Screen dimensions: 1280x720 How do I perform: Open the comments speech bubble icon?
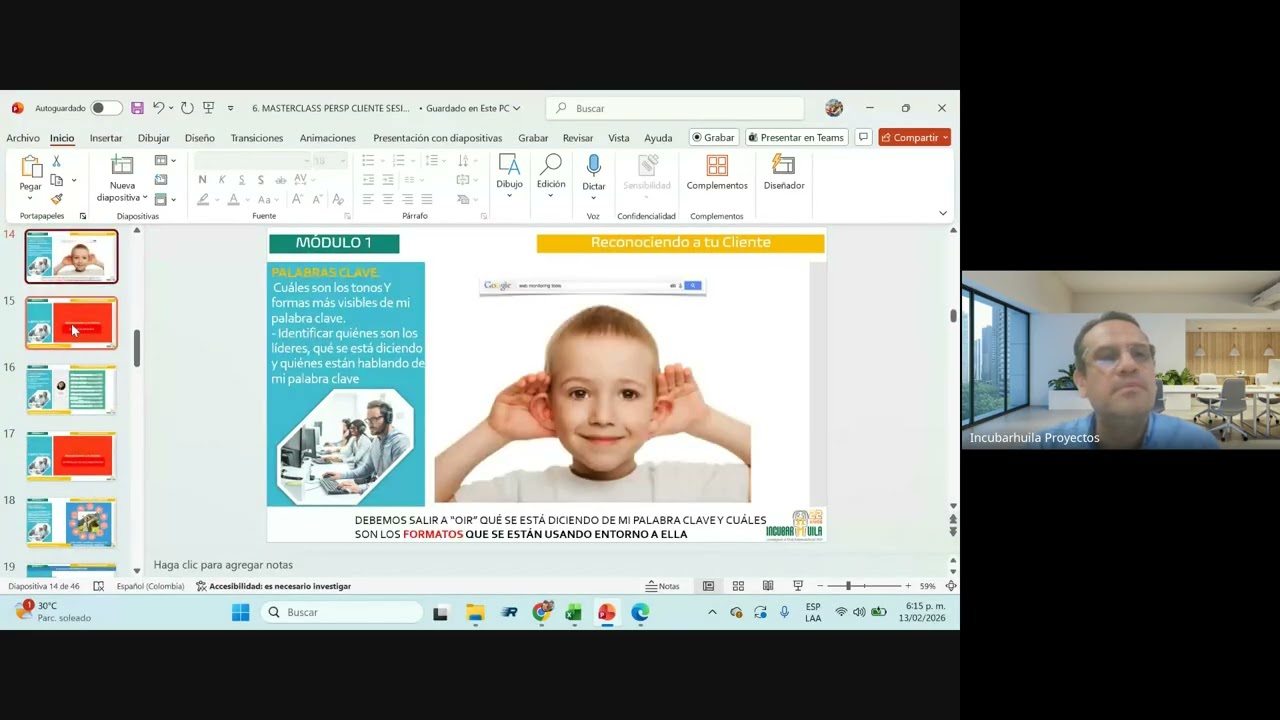point(863,138)
